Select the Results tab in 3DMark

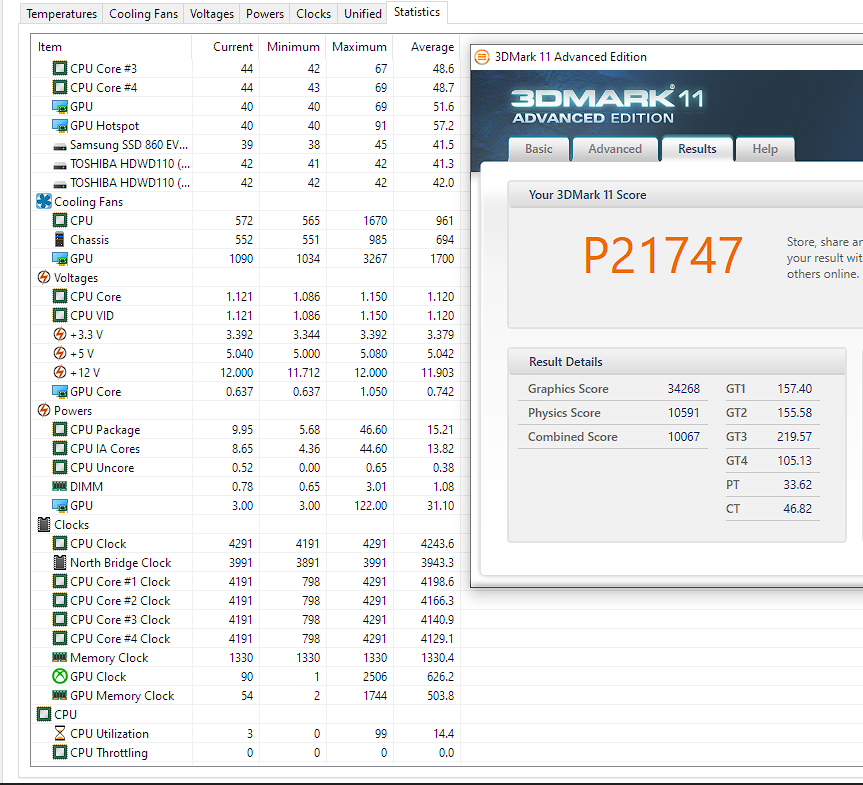pos(697,149)
